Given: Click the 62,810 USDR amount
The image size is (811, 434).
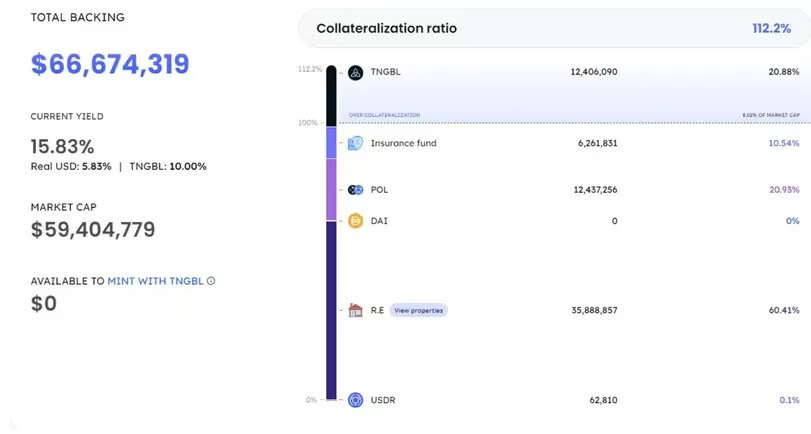Looking at the screenshot, I should coord(603,400).
